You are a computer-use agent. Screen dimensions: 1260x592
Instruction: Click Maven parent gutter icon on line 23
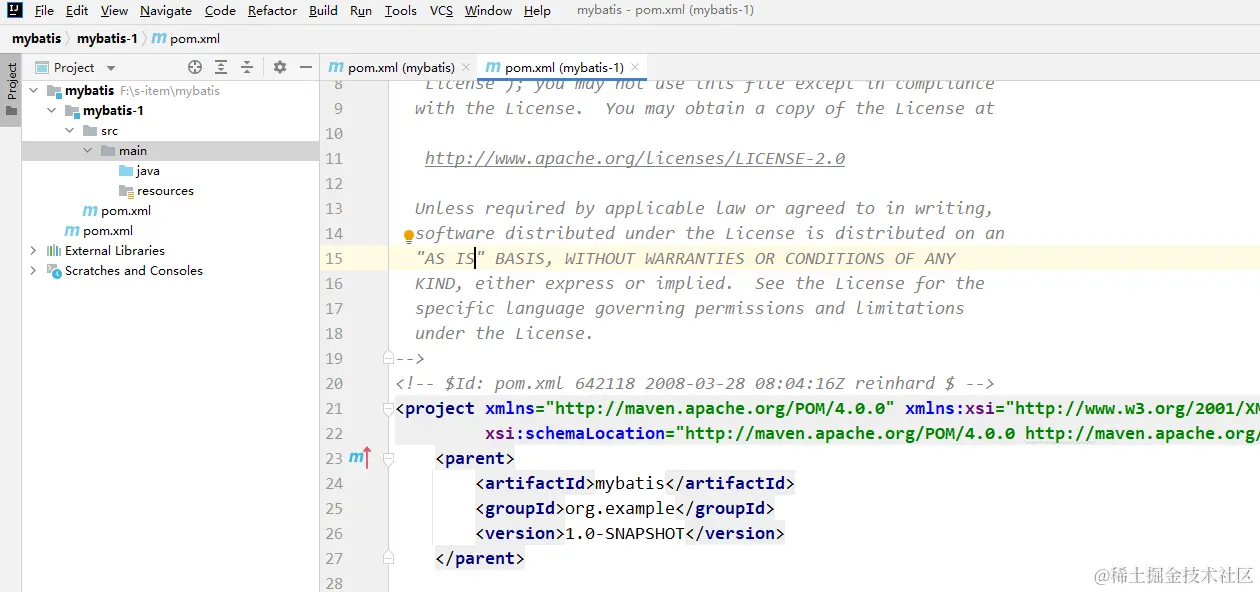pos(359,458)
